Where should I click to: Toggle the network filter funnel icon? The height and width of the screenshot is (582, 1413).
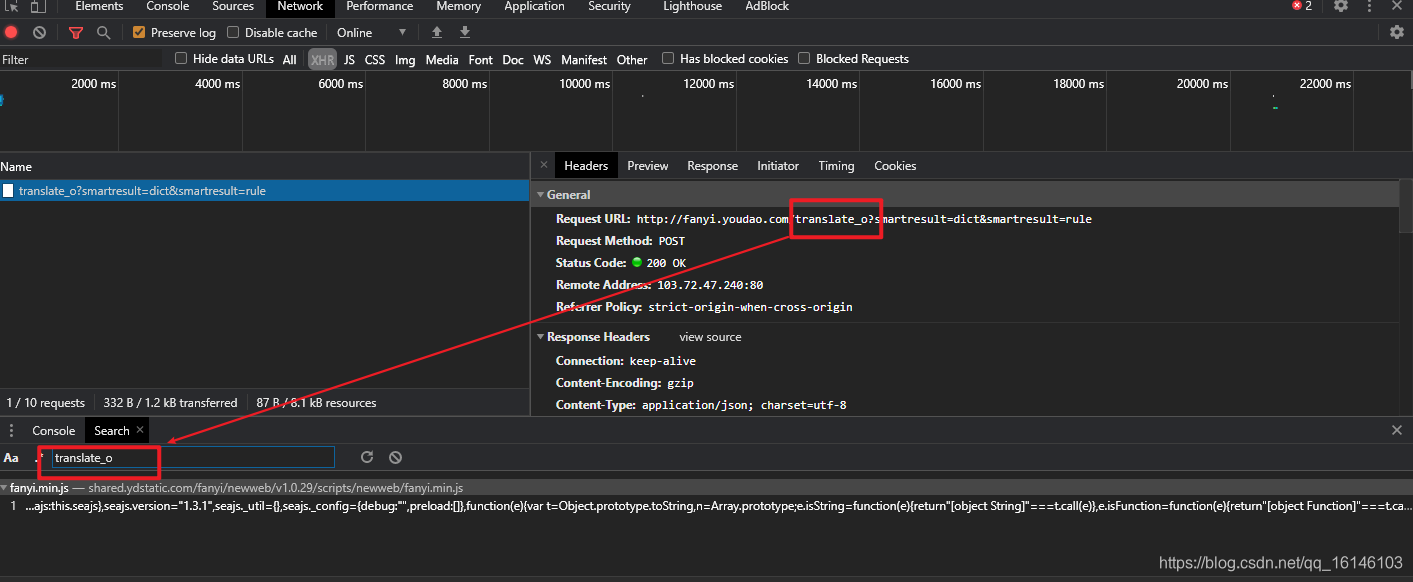point(76,32)
